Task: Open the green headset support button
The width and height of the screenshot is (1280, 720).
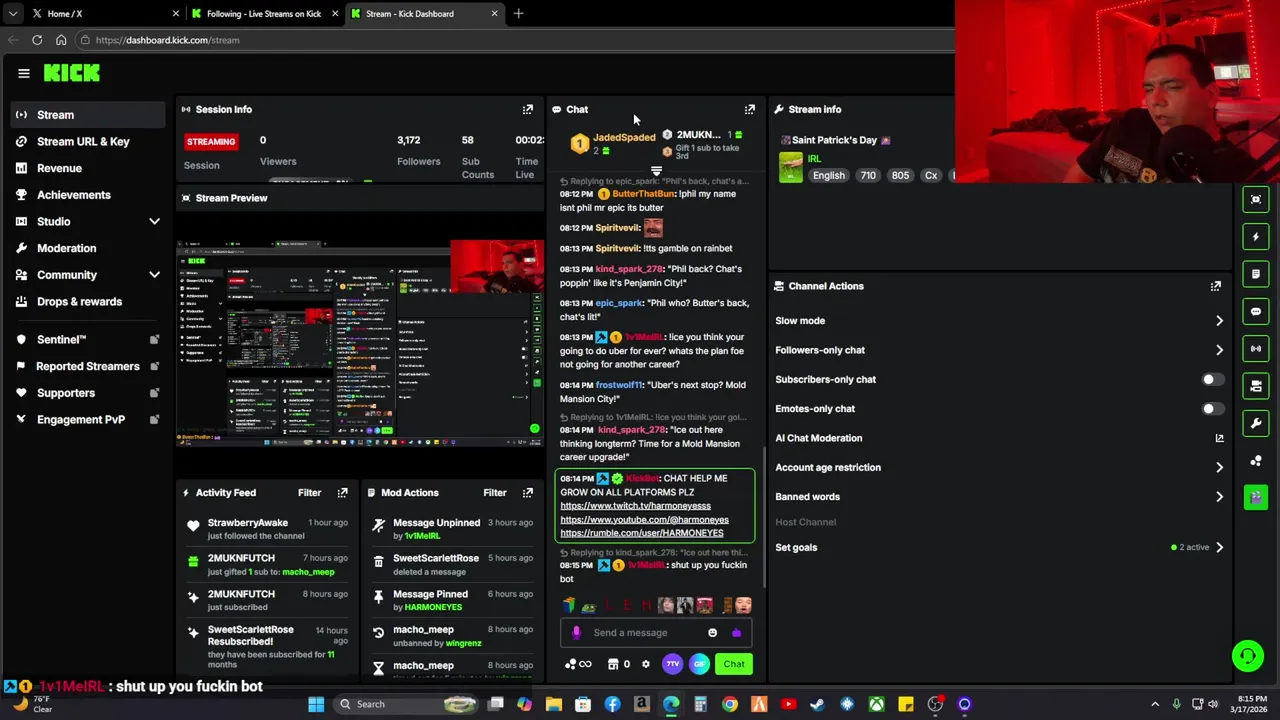Action: point(1247,656)
